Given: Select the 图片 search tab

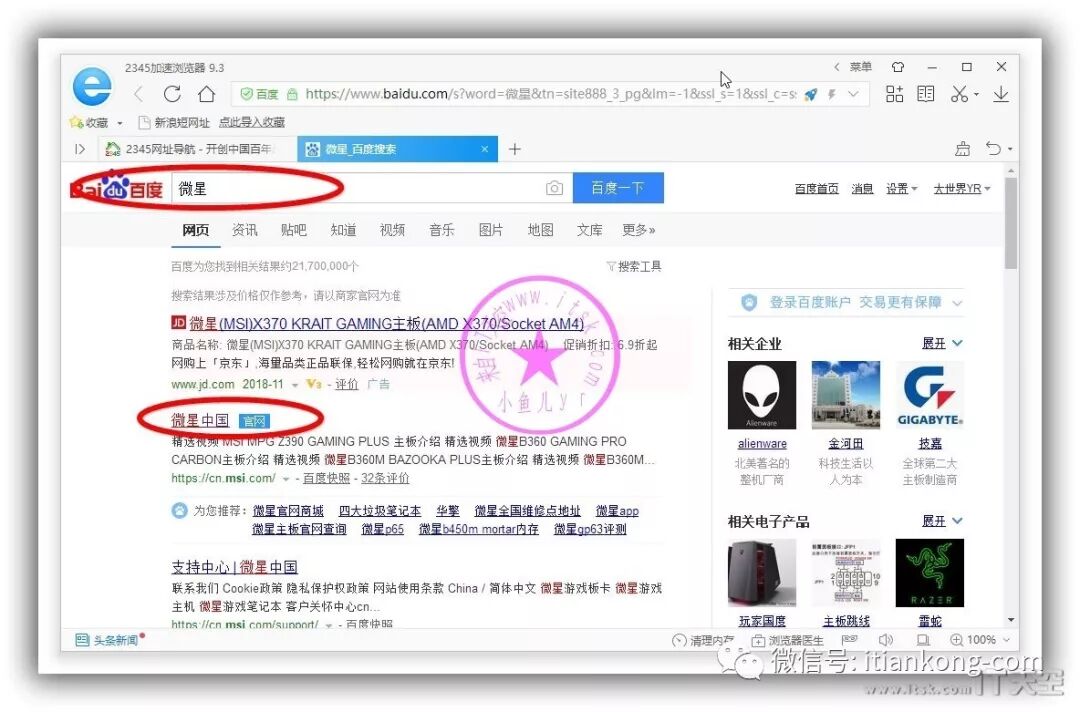Looking at the screenshot, I should click(490, 230).
